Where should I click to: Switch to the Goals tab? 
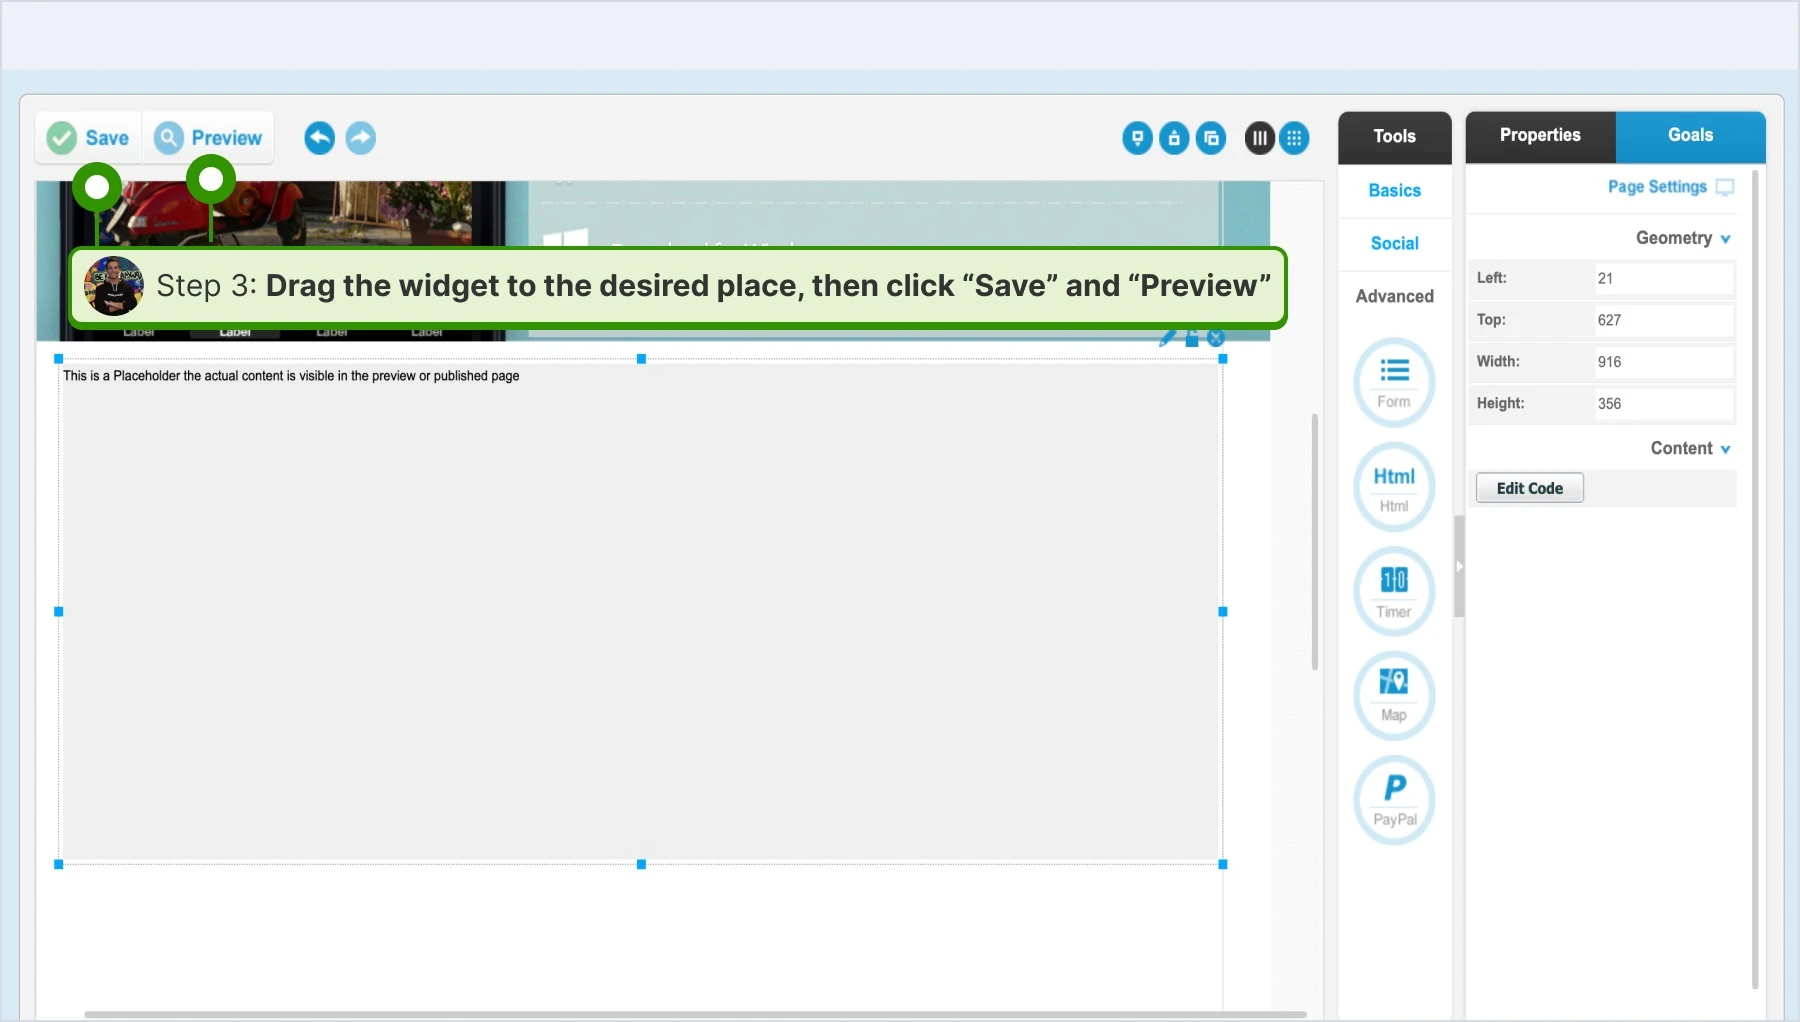(x=1690, y=135)
